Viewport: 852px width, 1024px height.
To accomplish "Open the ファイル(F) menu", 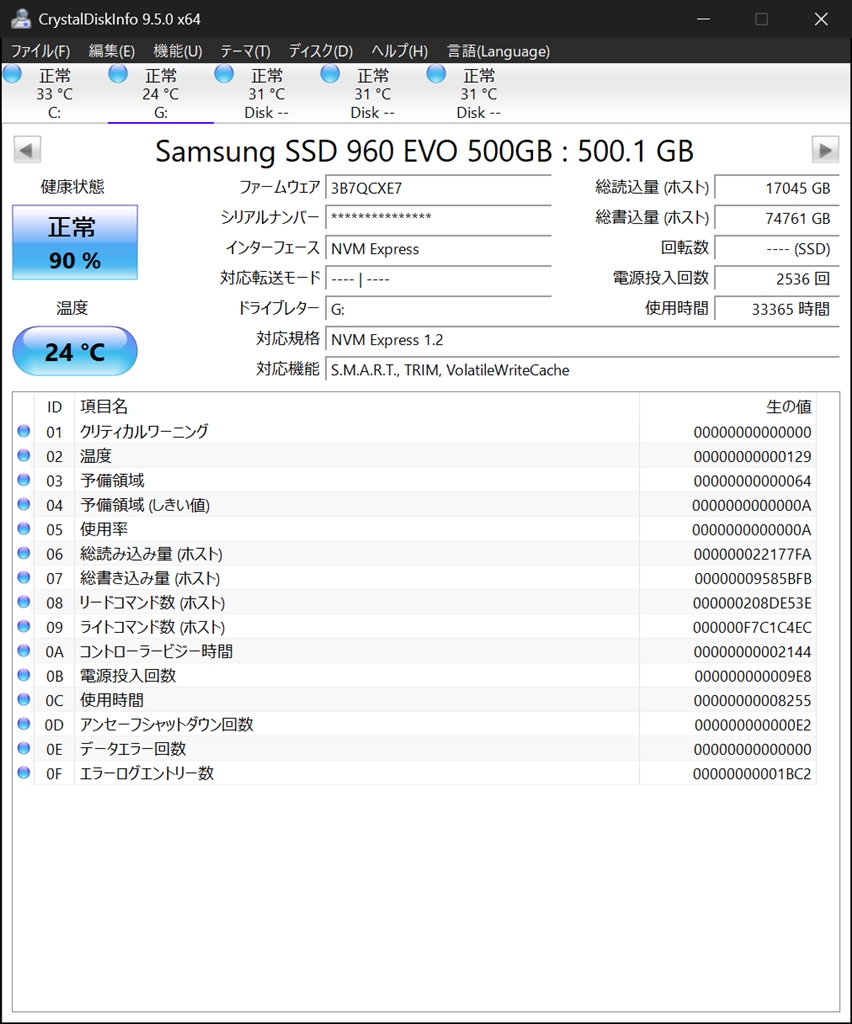I will (40, 51).
